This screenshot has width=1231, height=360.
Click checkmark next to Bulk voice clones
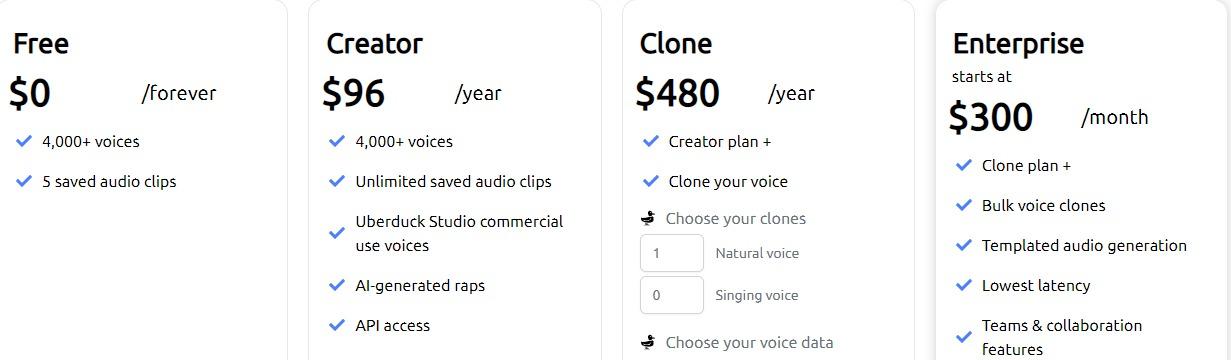(964, 205)
